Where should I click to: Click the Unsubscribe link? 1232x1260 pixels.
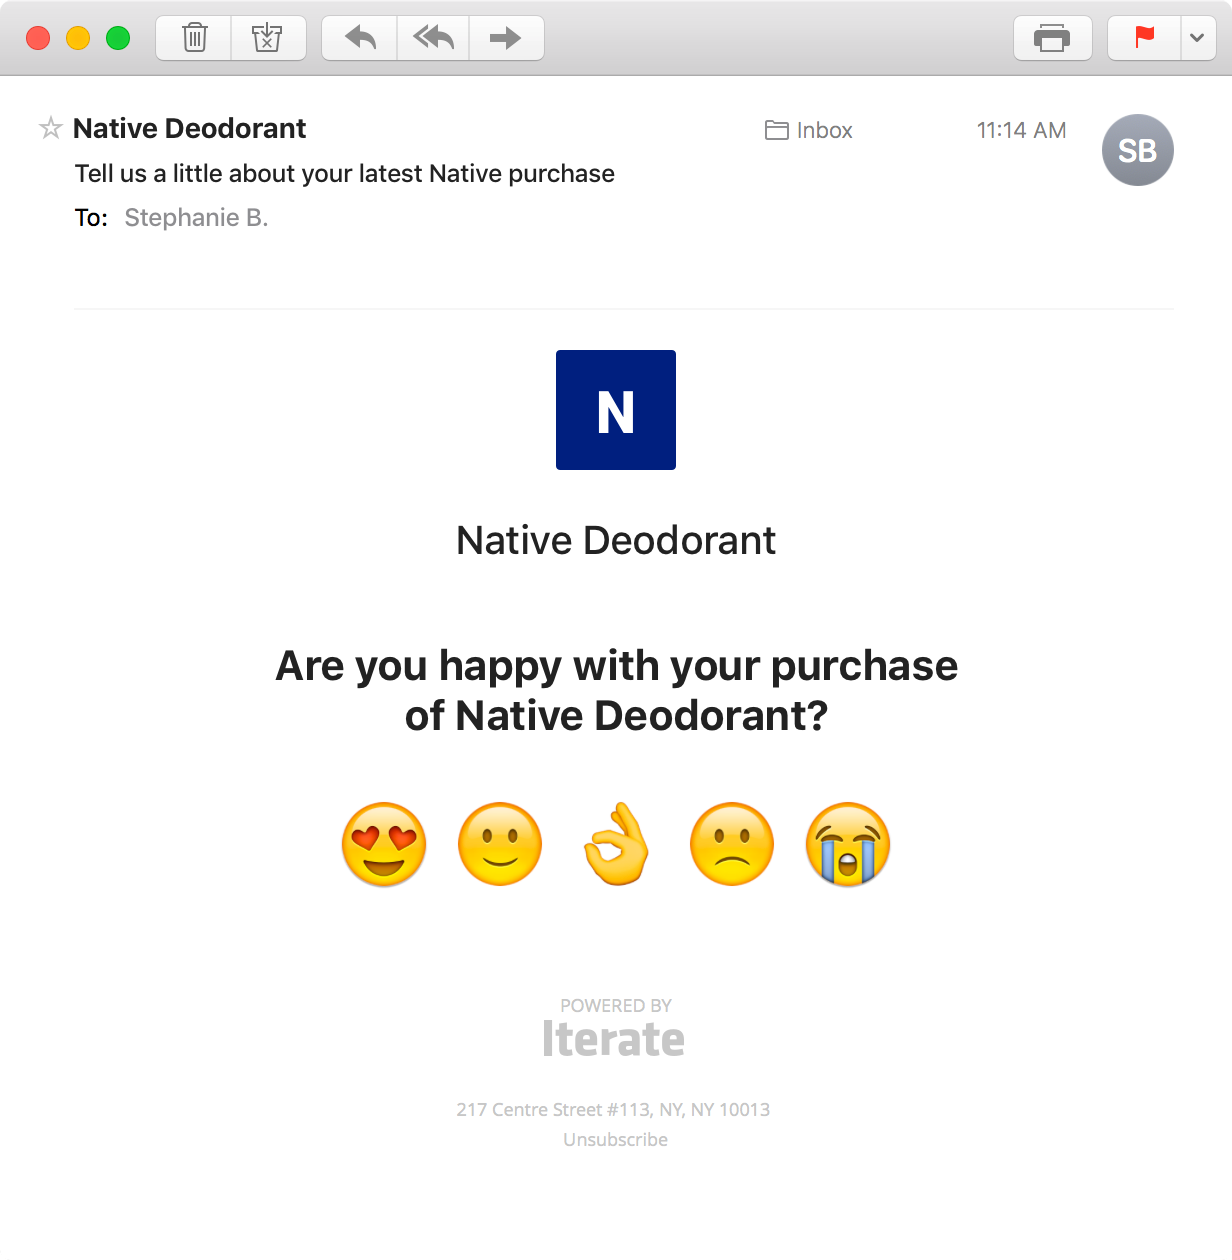click(x=616, y=1140)
